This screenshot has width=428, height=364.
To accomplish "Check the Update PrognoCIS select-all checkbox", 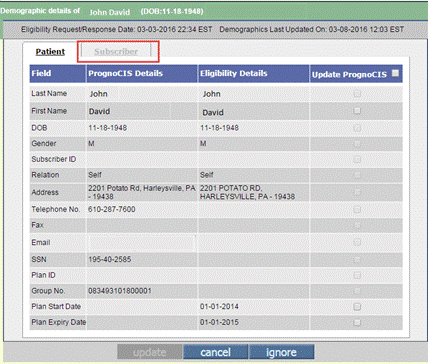I will click(395, 73).
